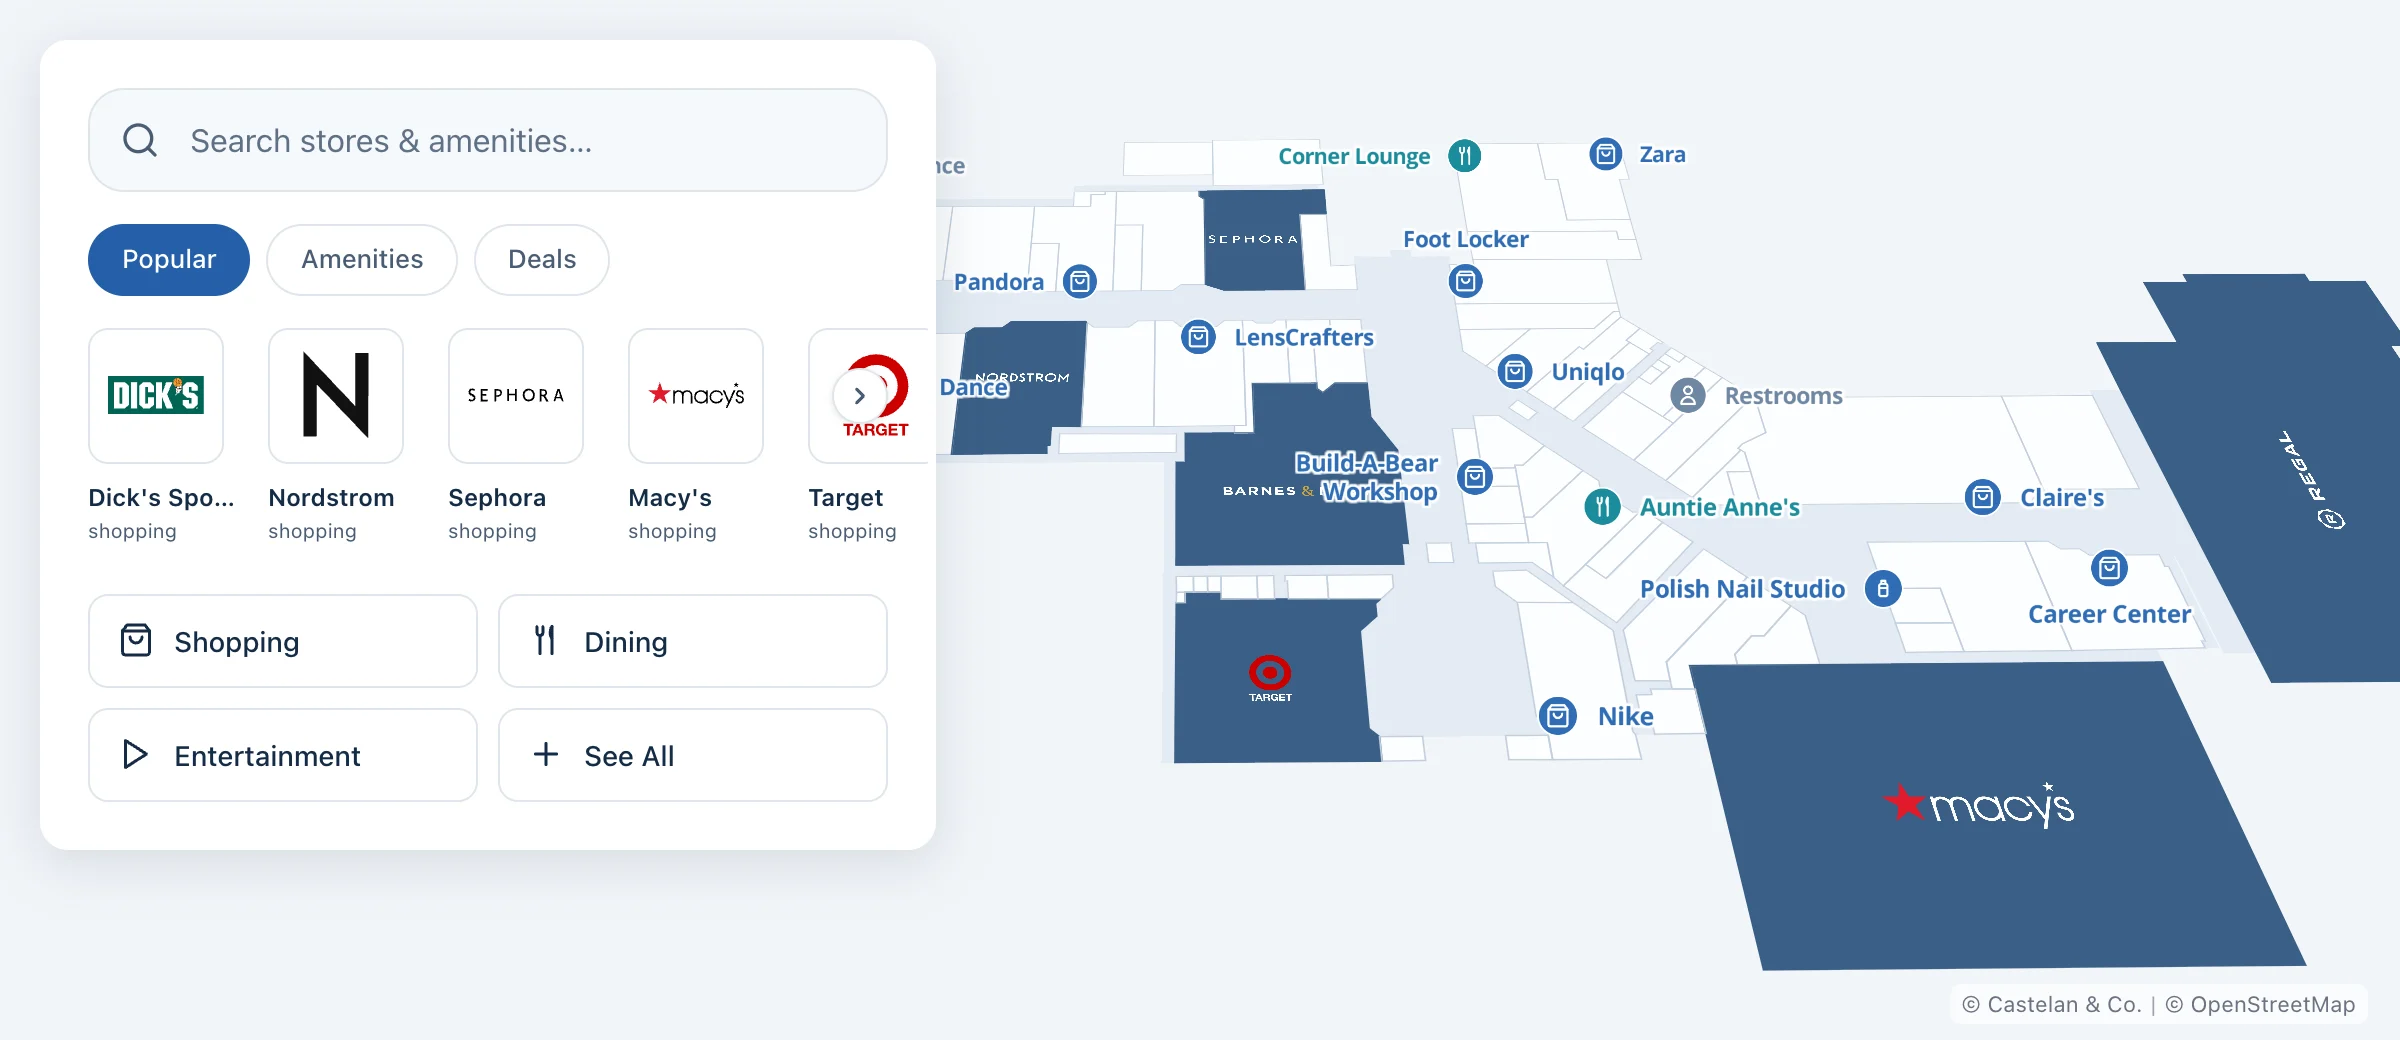This screenshot has height=1040, width=2400.
Task: Select the Uniqlo shopping pin
Action: pos(1515,372)
